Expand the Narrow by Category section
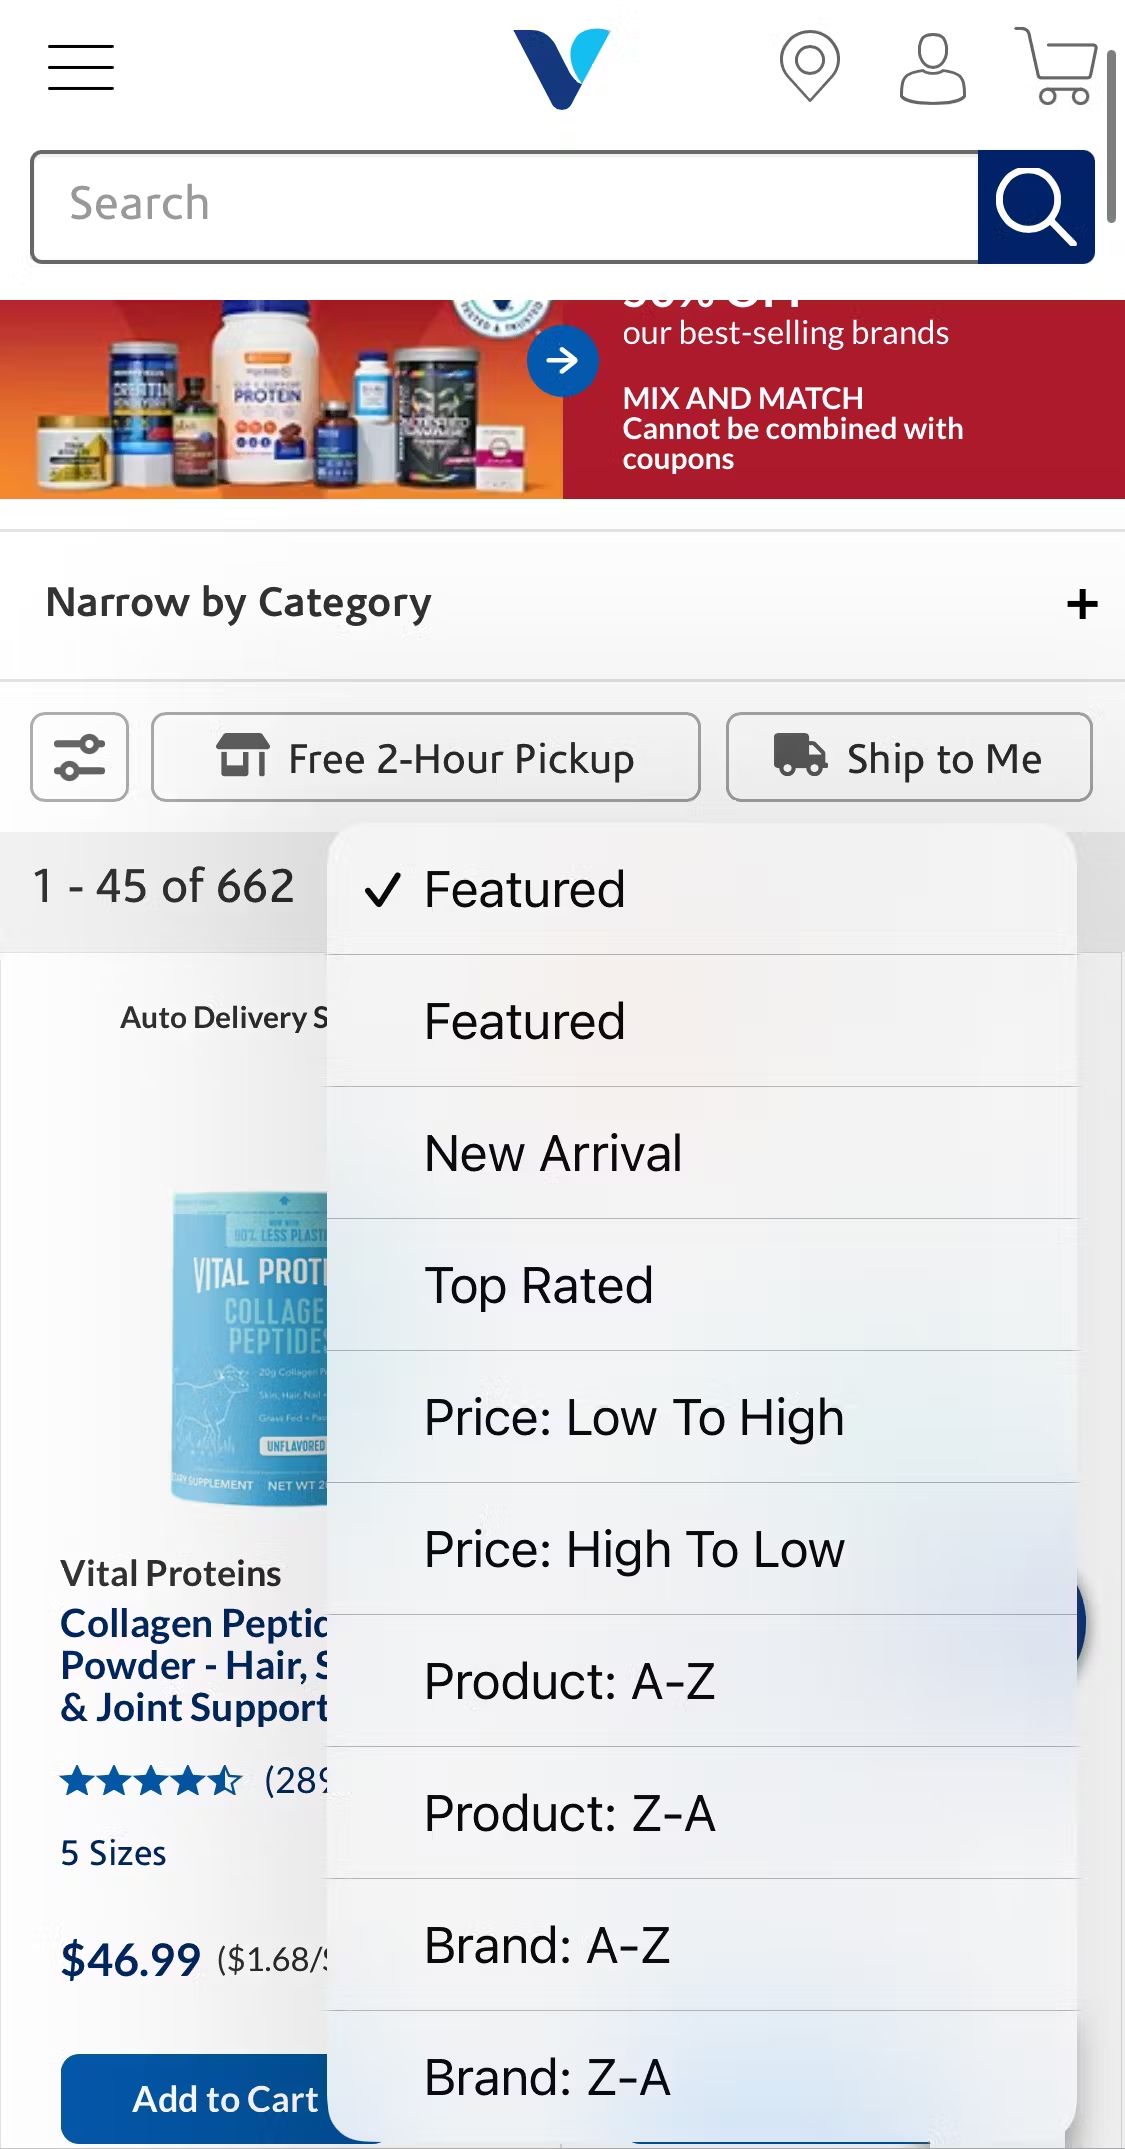This screenshot has height=2149, width=1125. (x=1082, y=604)
